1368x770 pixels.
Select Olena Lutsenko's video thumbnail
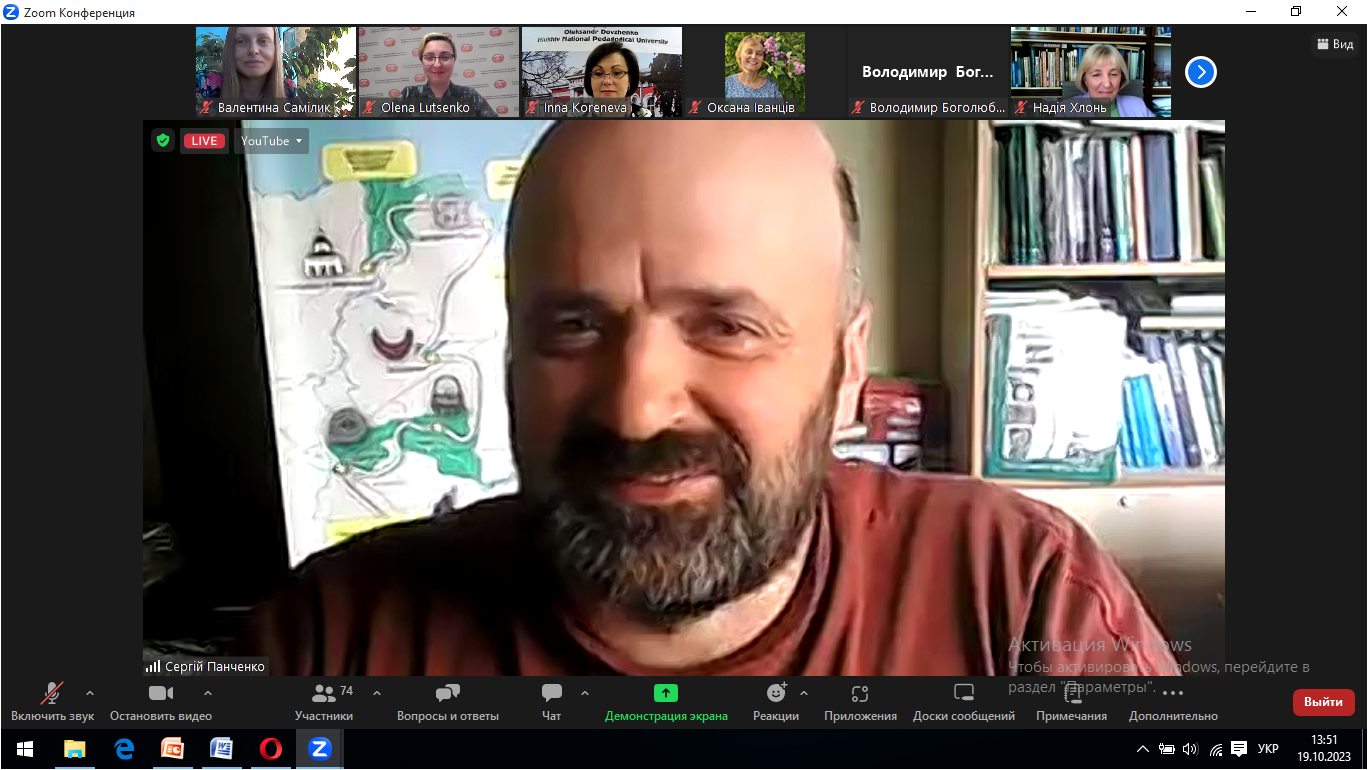click(x=439, y=71)
